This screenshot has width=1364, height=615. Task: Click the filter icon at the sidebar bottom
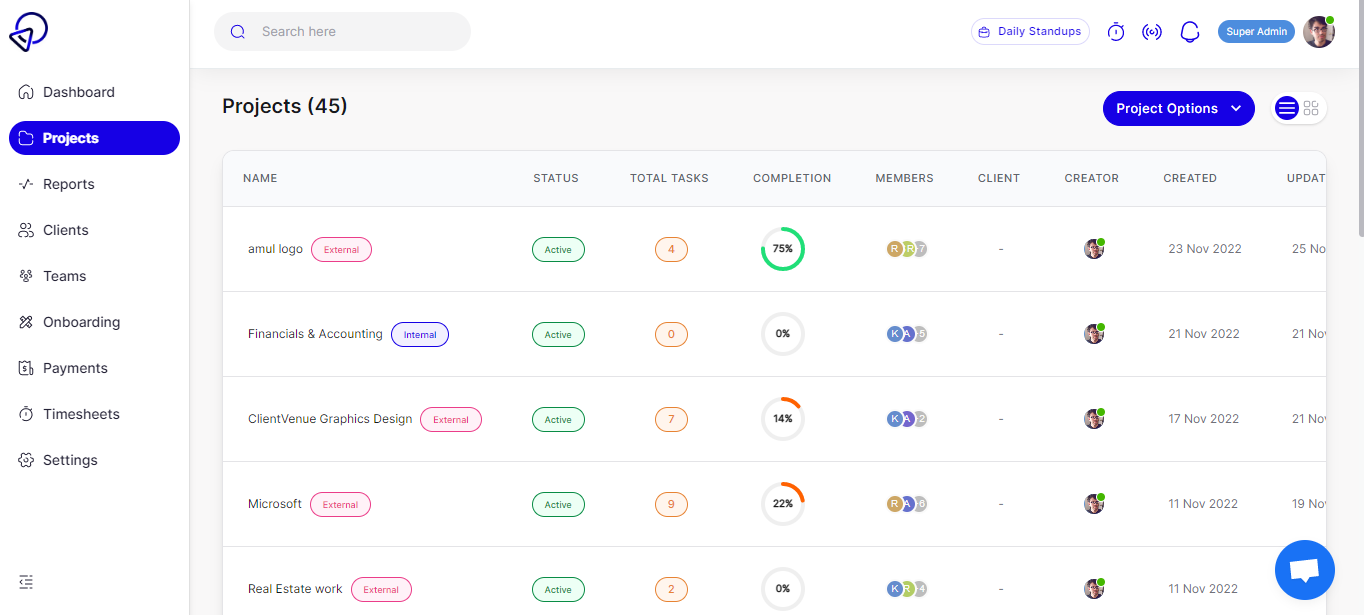[25, 581]
